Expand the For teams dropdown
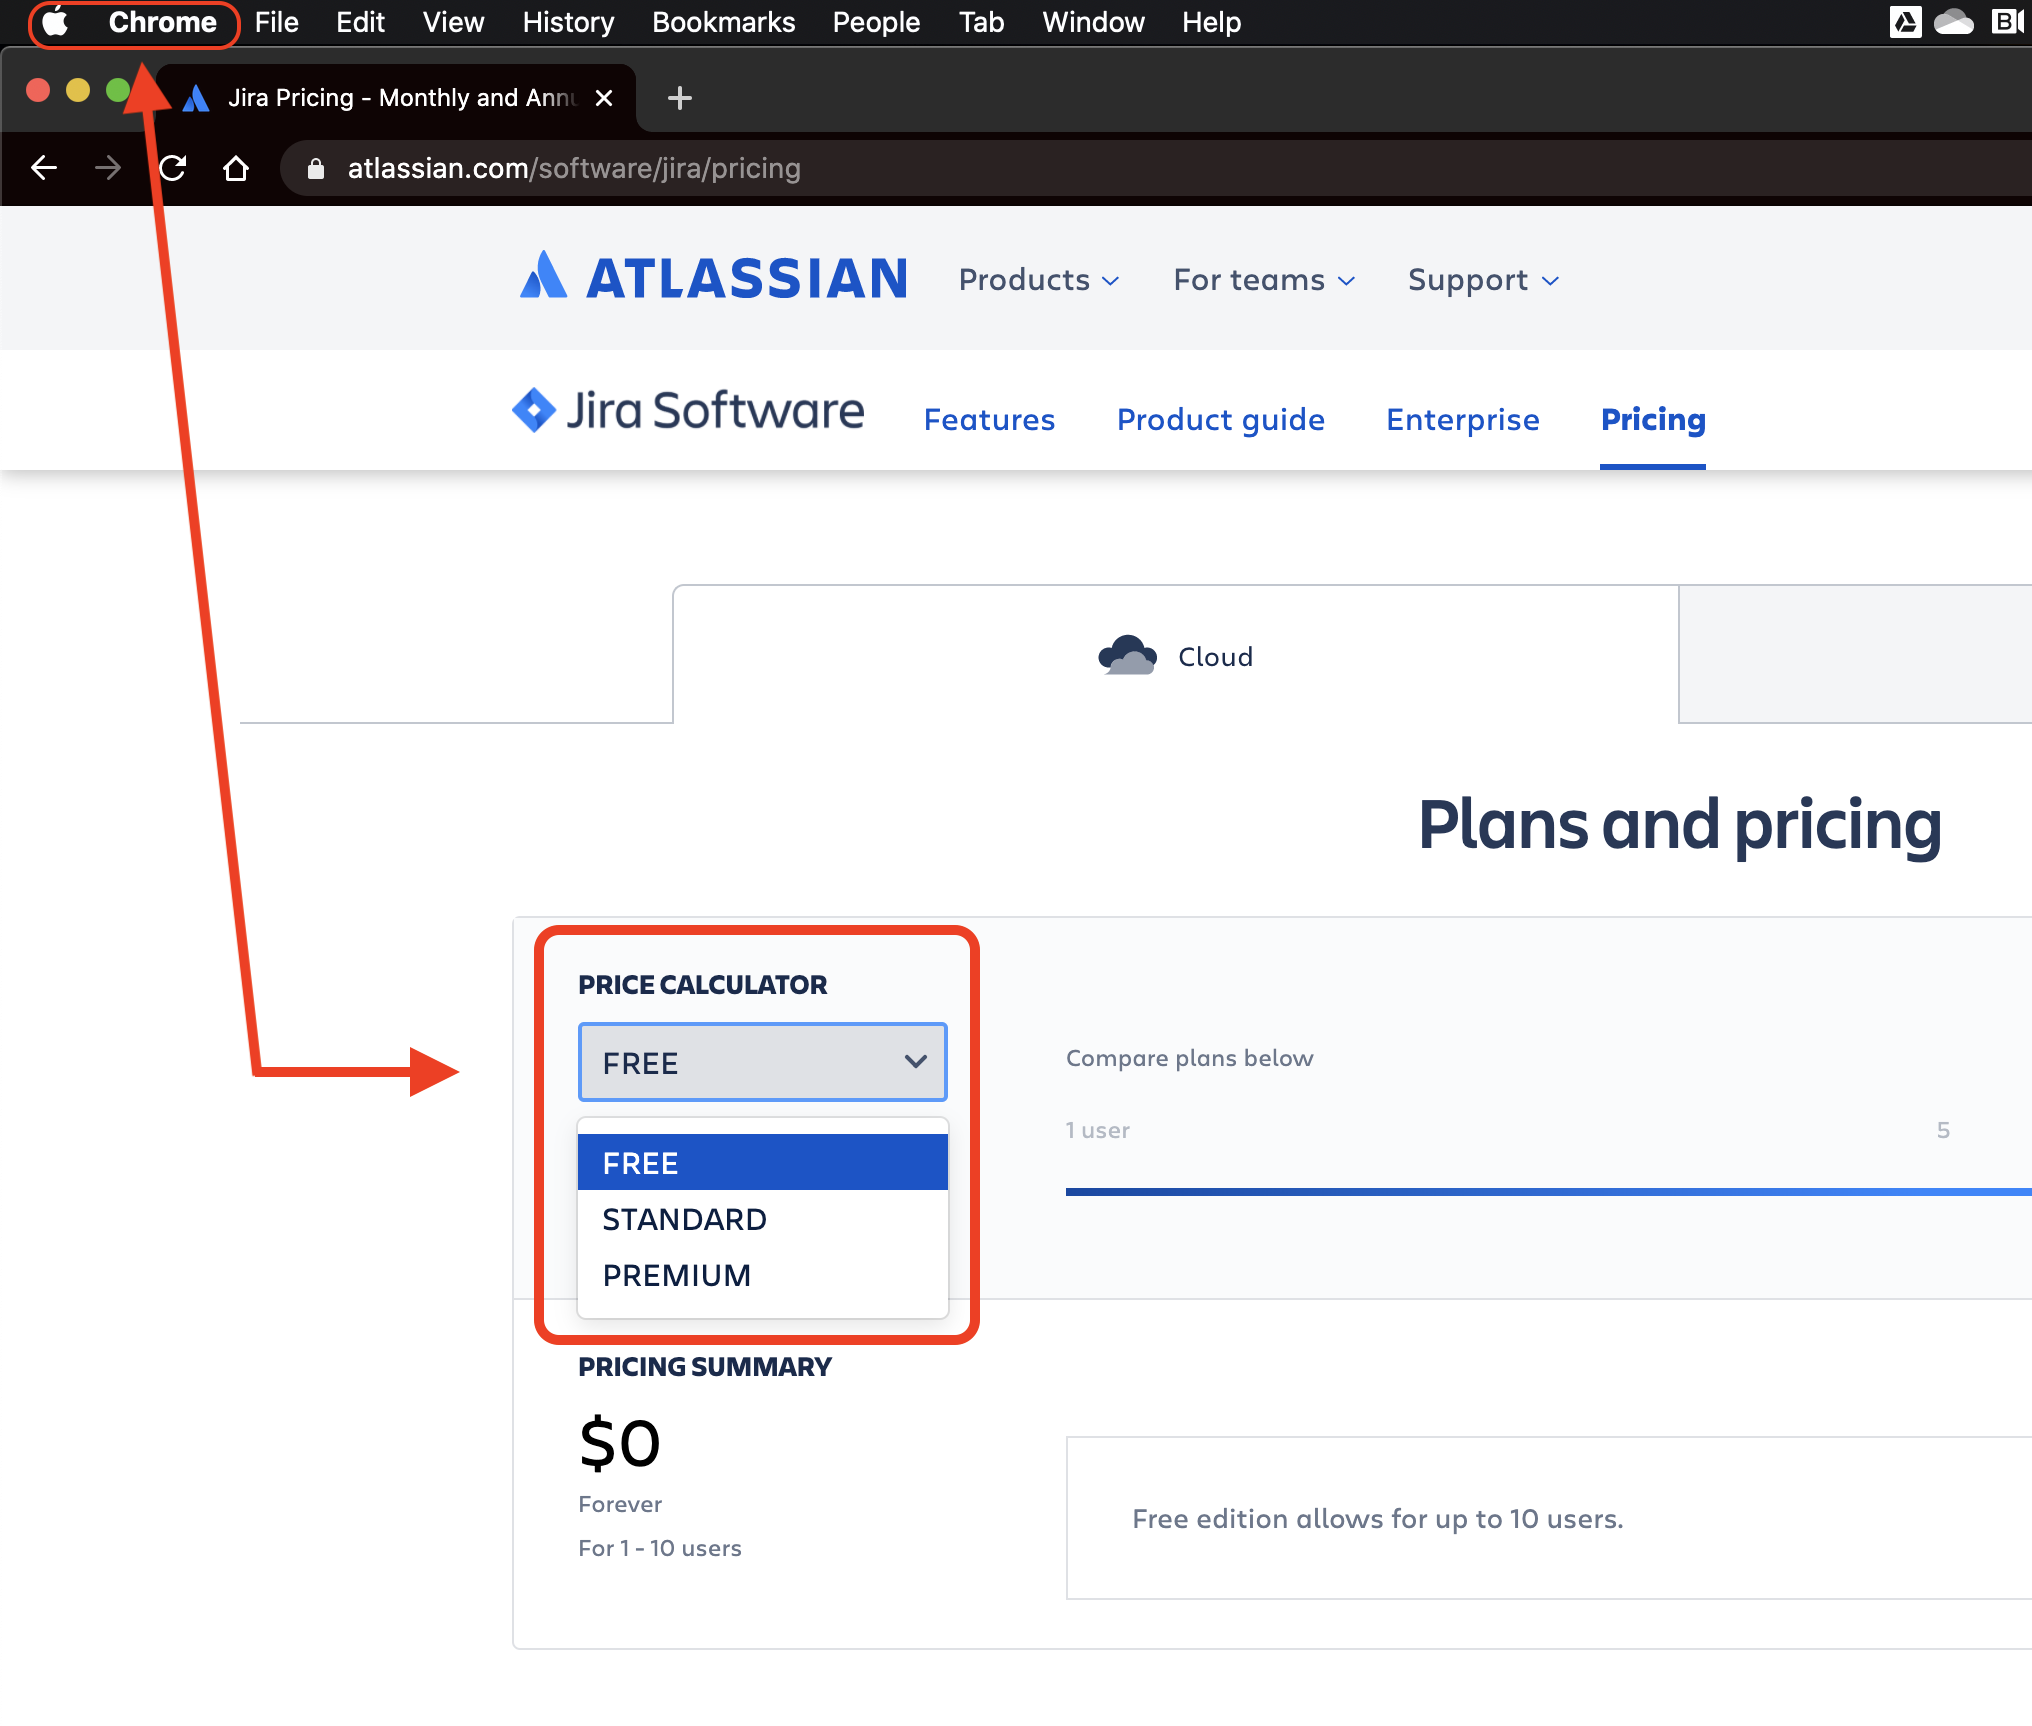The height and width of the screenshot is (1726, 2032). coord(1264,280)
